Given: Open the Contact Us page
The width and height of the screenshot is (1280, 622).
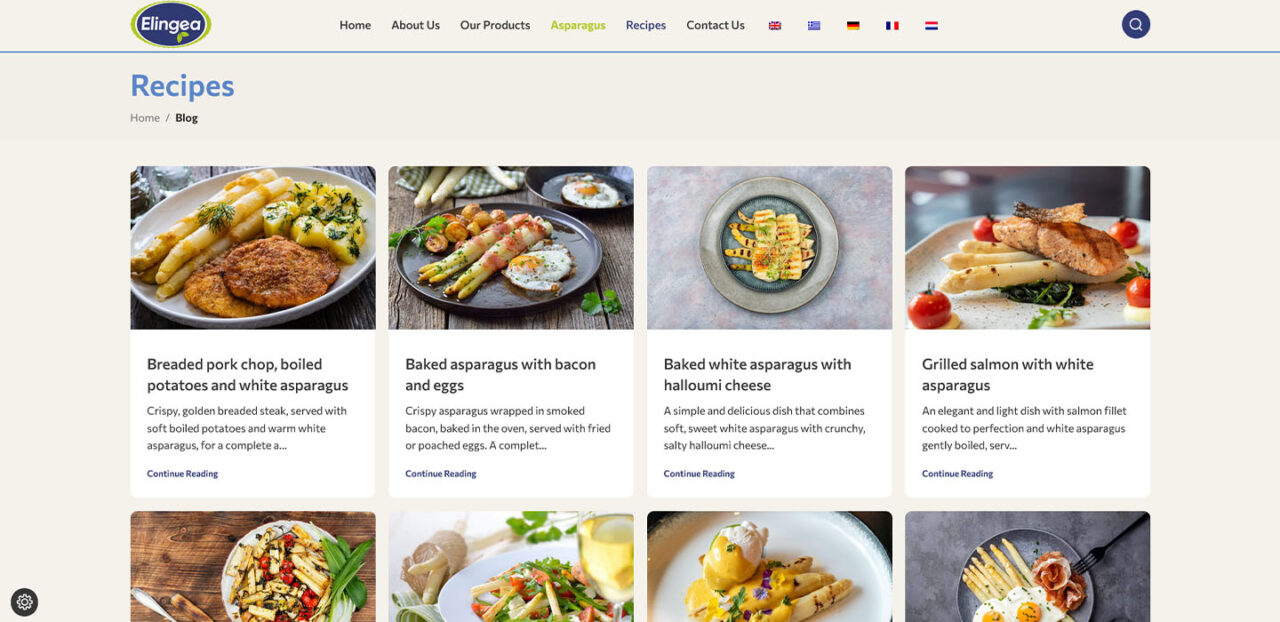Looking at the screenshot, I should (715, 25).
